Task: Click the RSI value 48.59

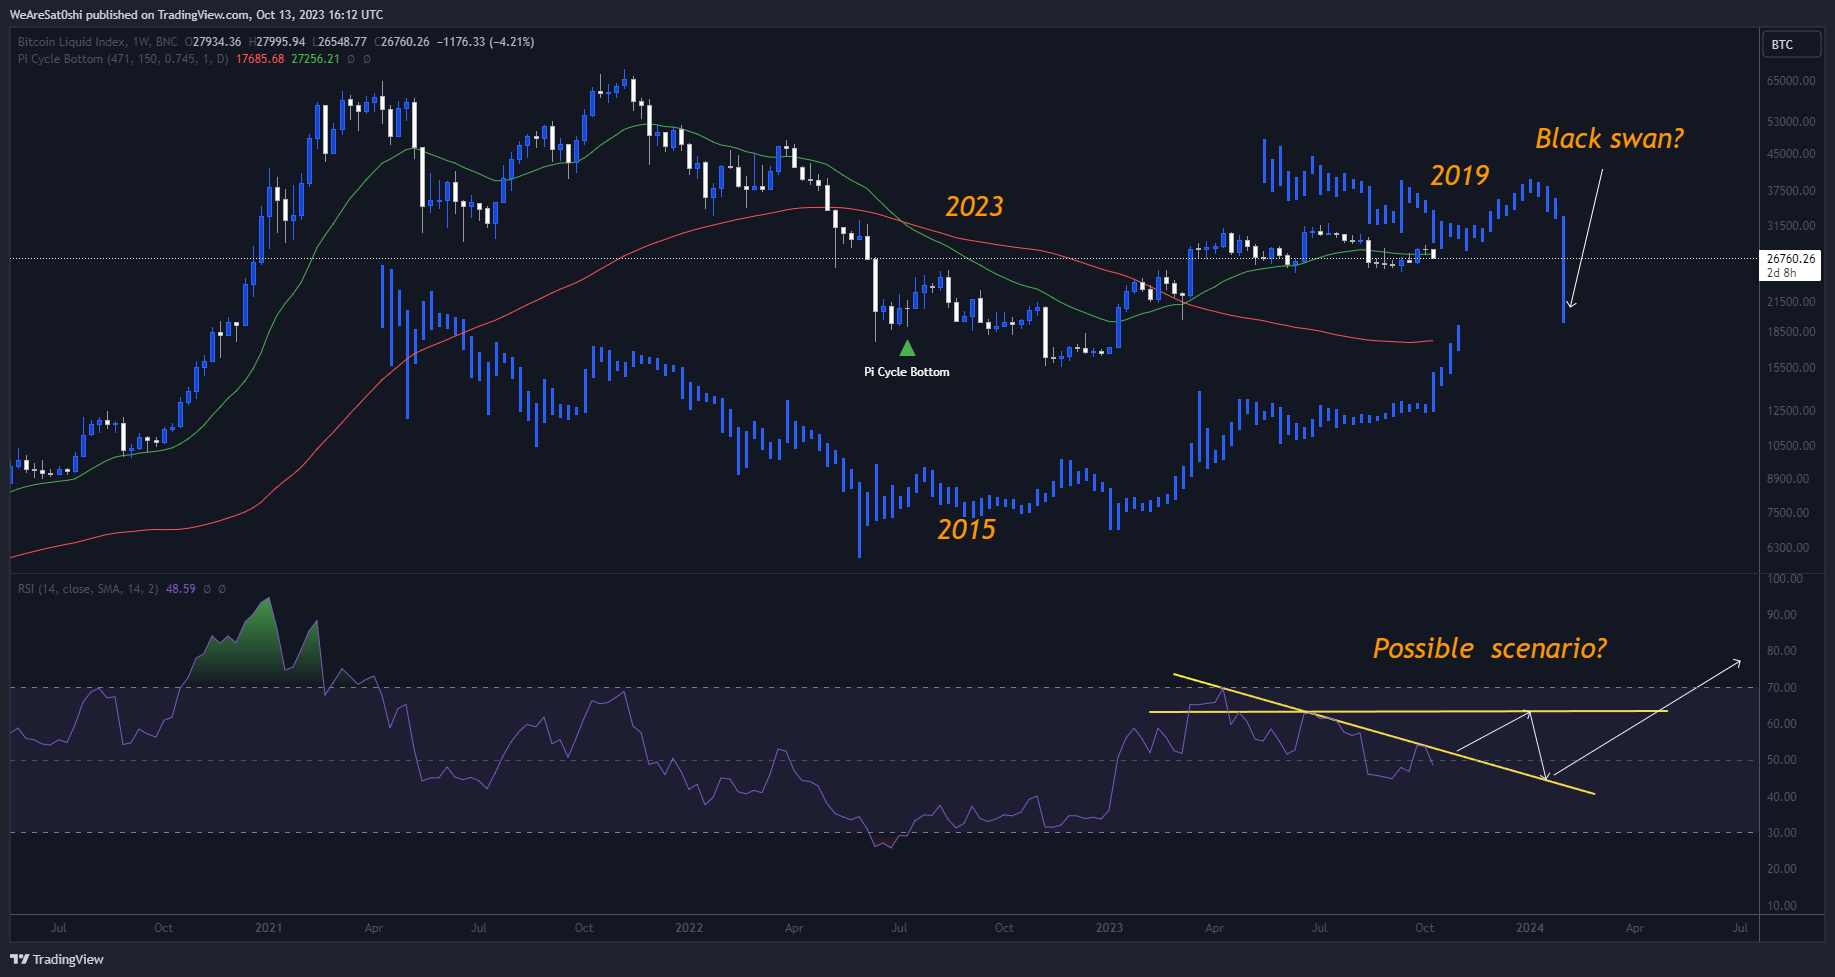Action: [180, 589]
